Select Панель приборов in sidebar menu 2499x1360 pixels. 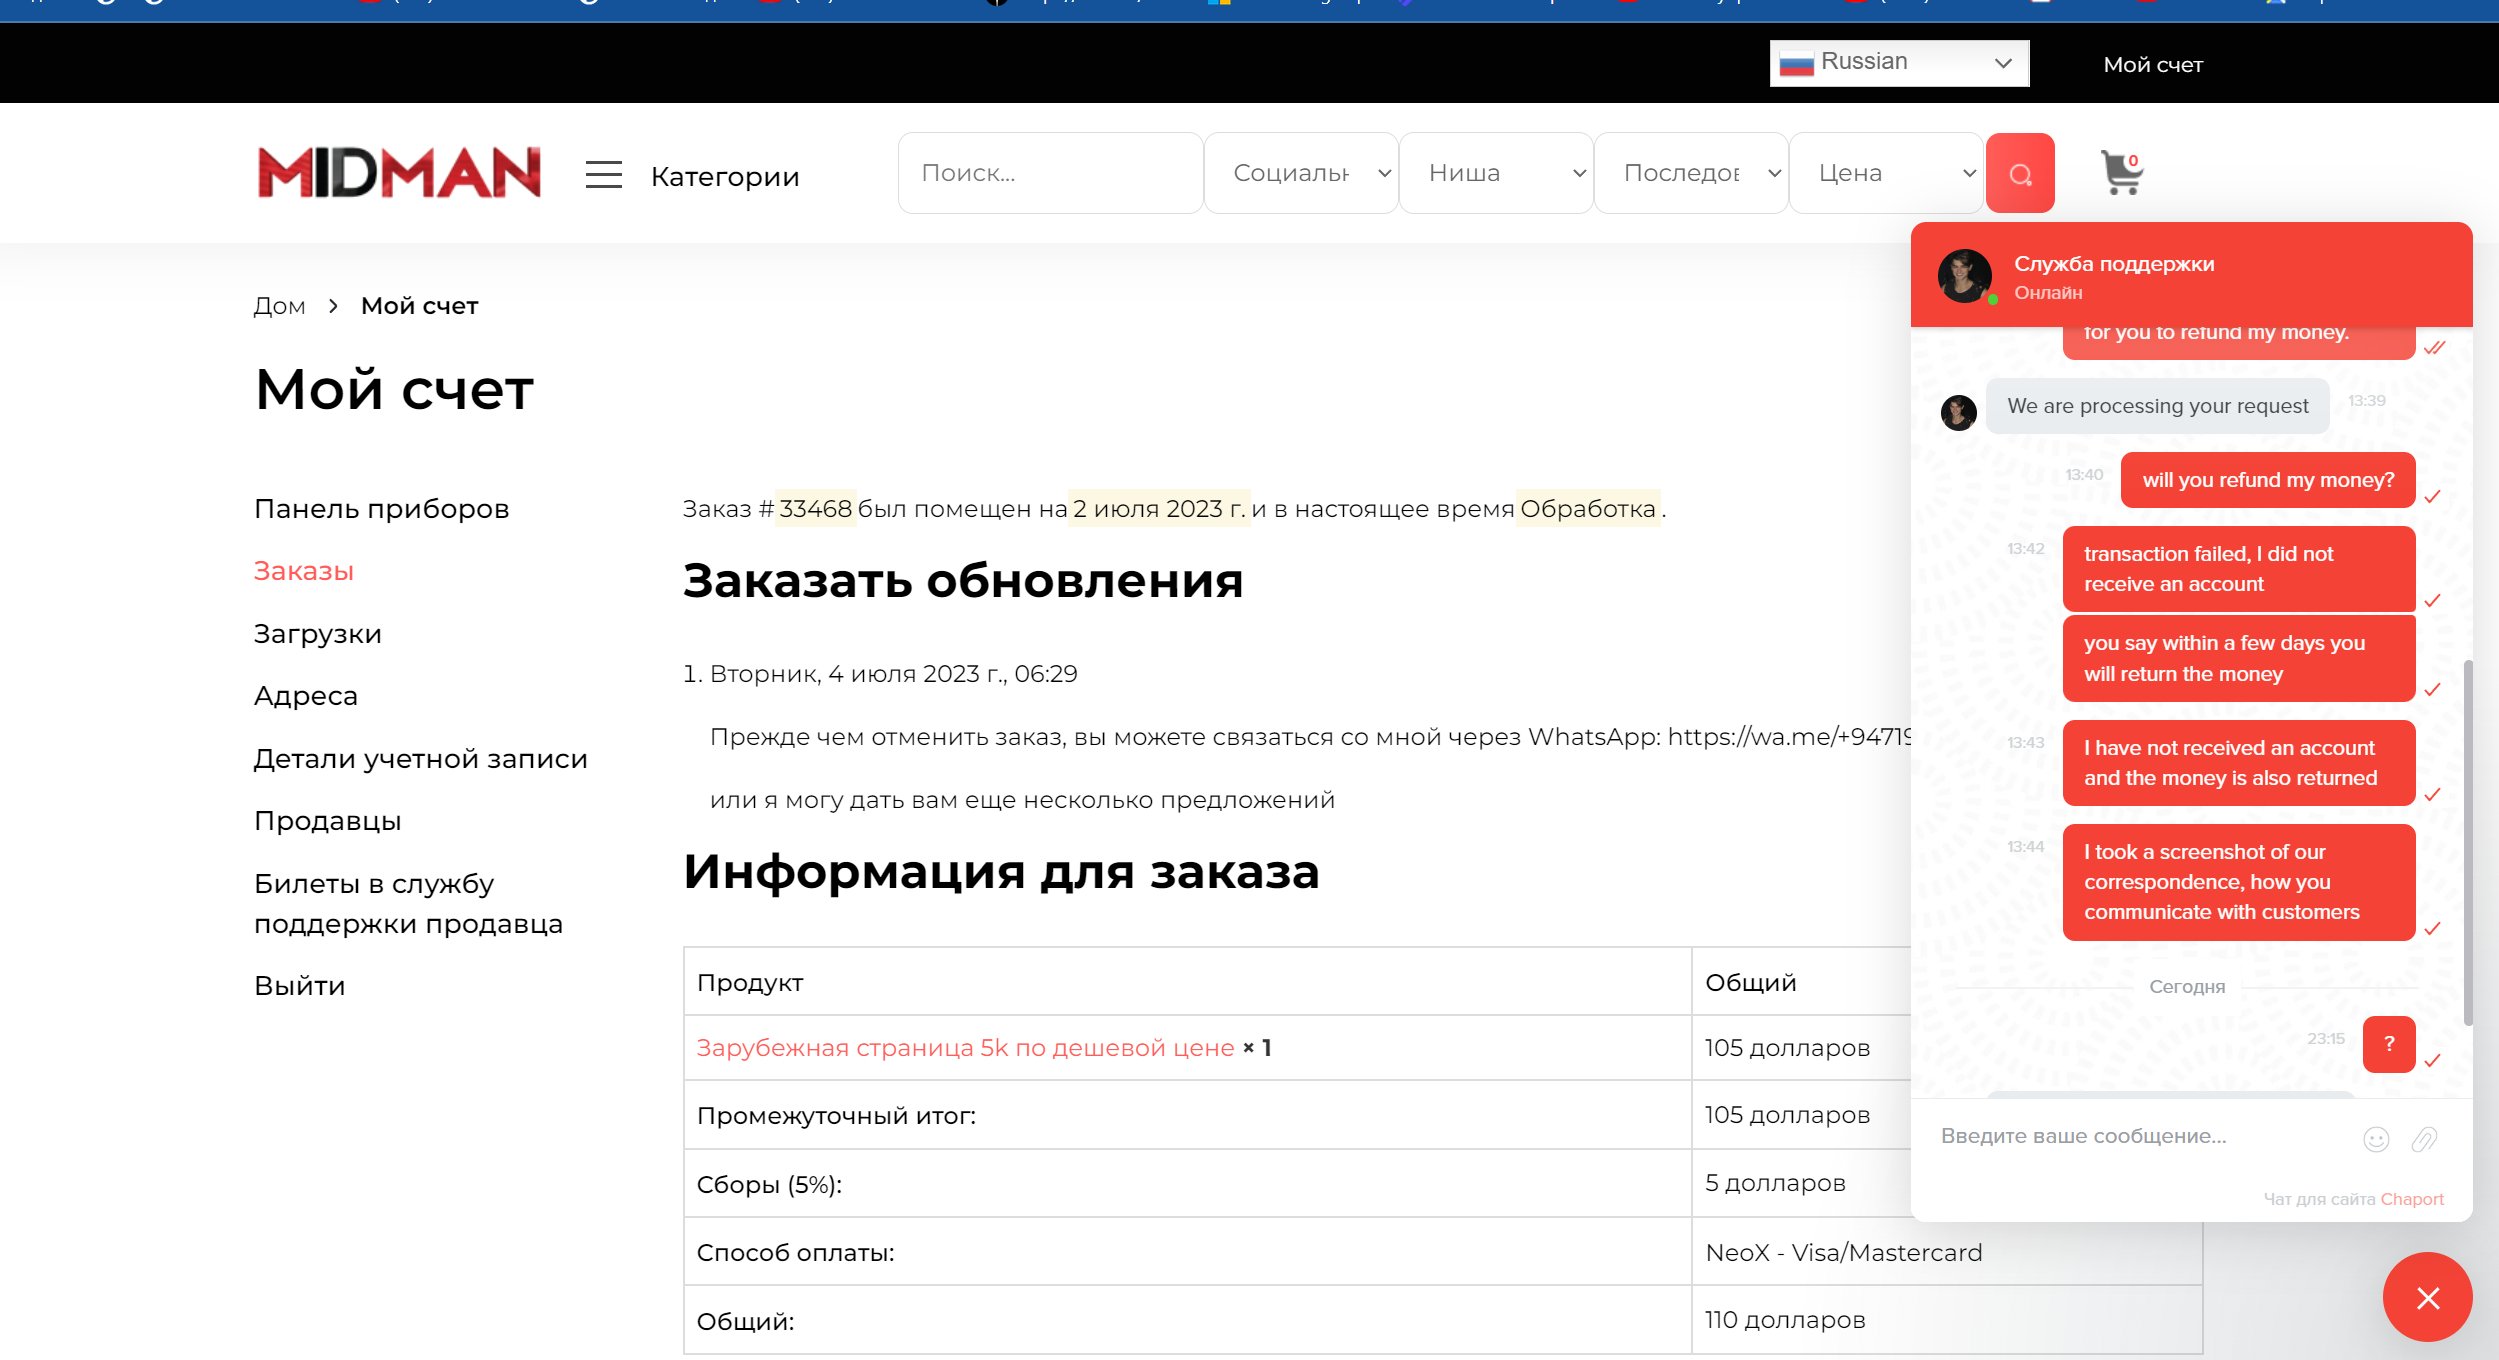[381, 509]
